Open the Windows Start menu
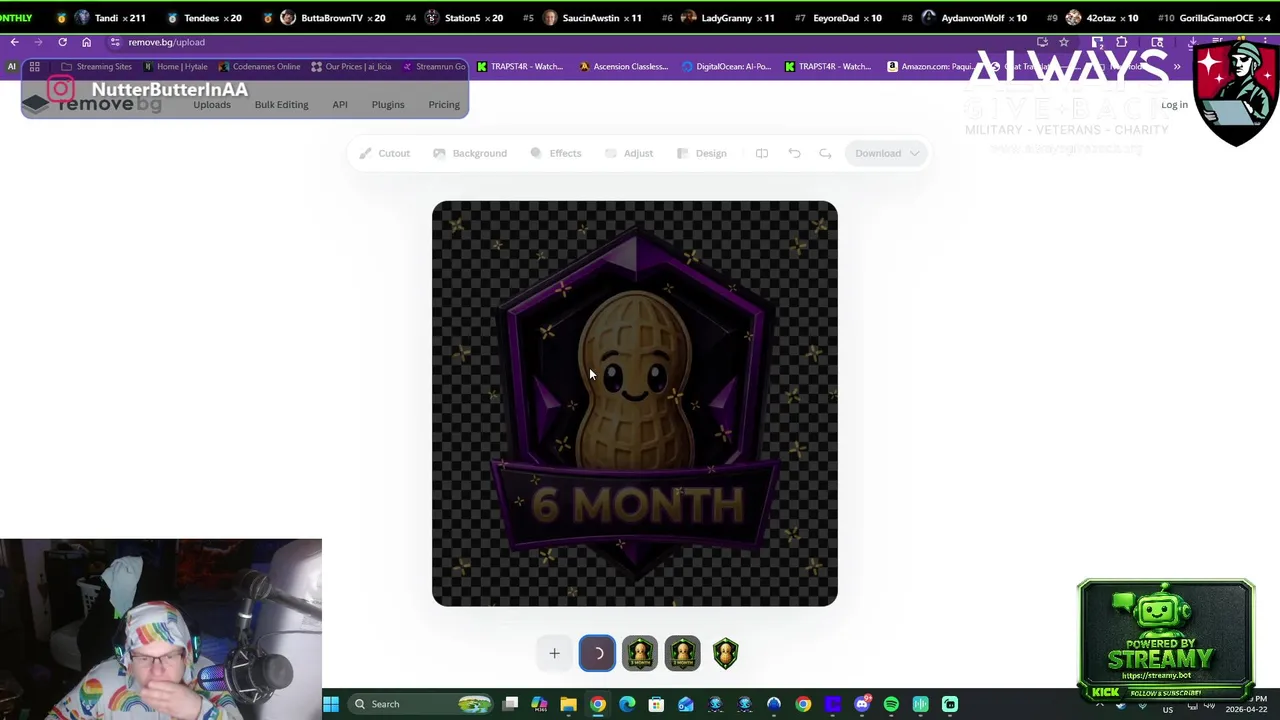This screenshot has height=720, width=1280. 331,704
